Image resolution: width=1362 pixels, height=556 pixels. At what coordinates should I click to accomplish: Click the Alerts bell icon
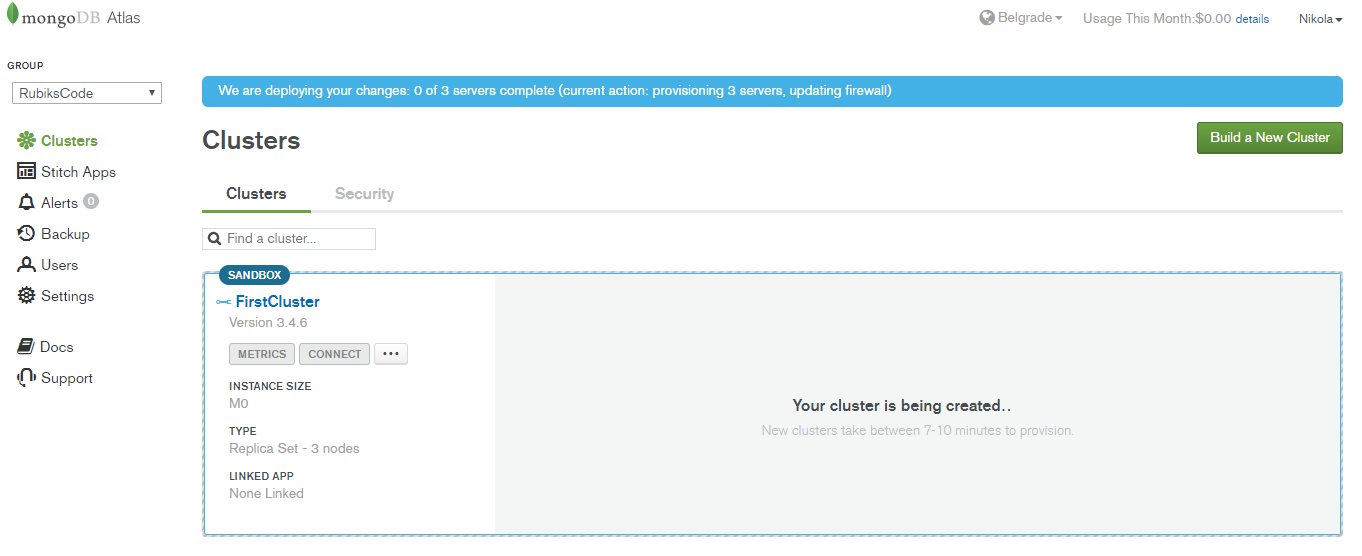click(26, 203)
